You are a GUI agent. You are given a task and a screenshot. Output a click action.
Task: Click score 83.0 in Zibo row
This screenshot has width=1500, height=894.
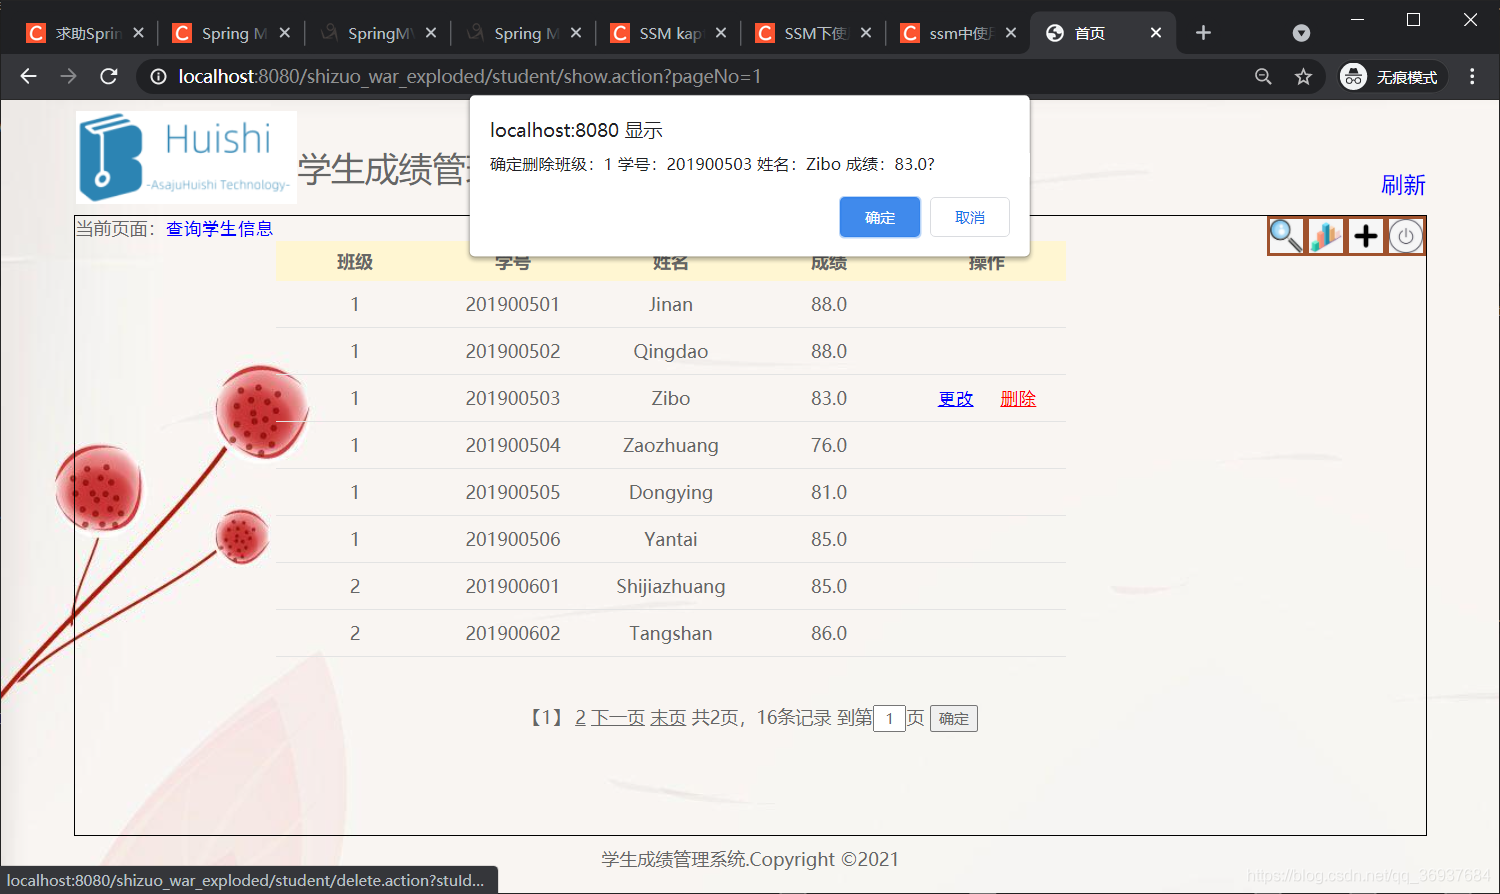coord(829,399)
